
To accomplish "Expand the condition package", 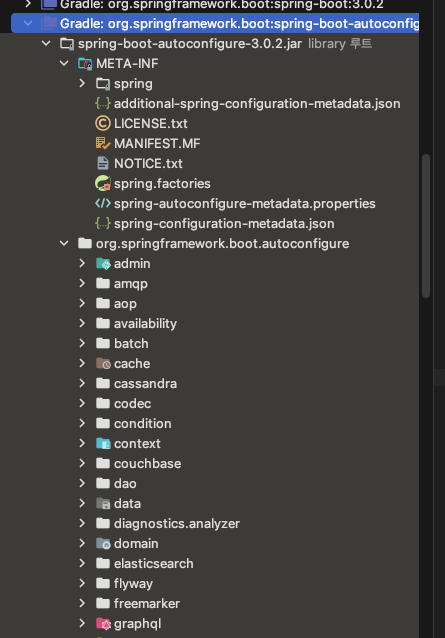I will (82, 423).
